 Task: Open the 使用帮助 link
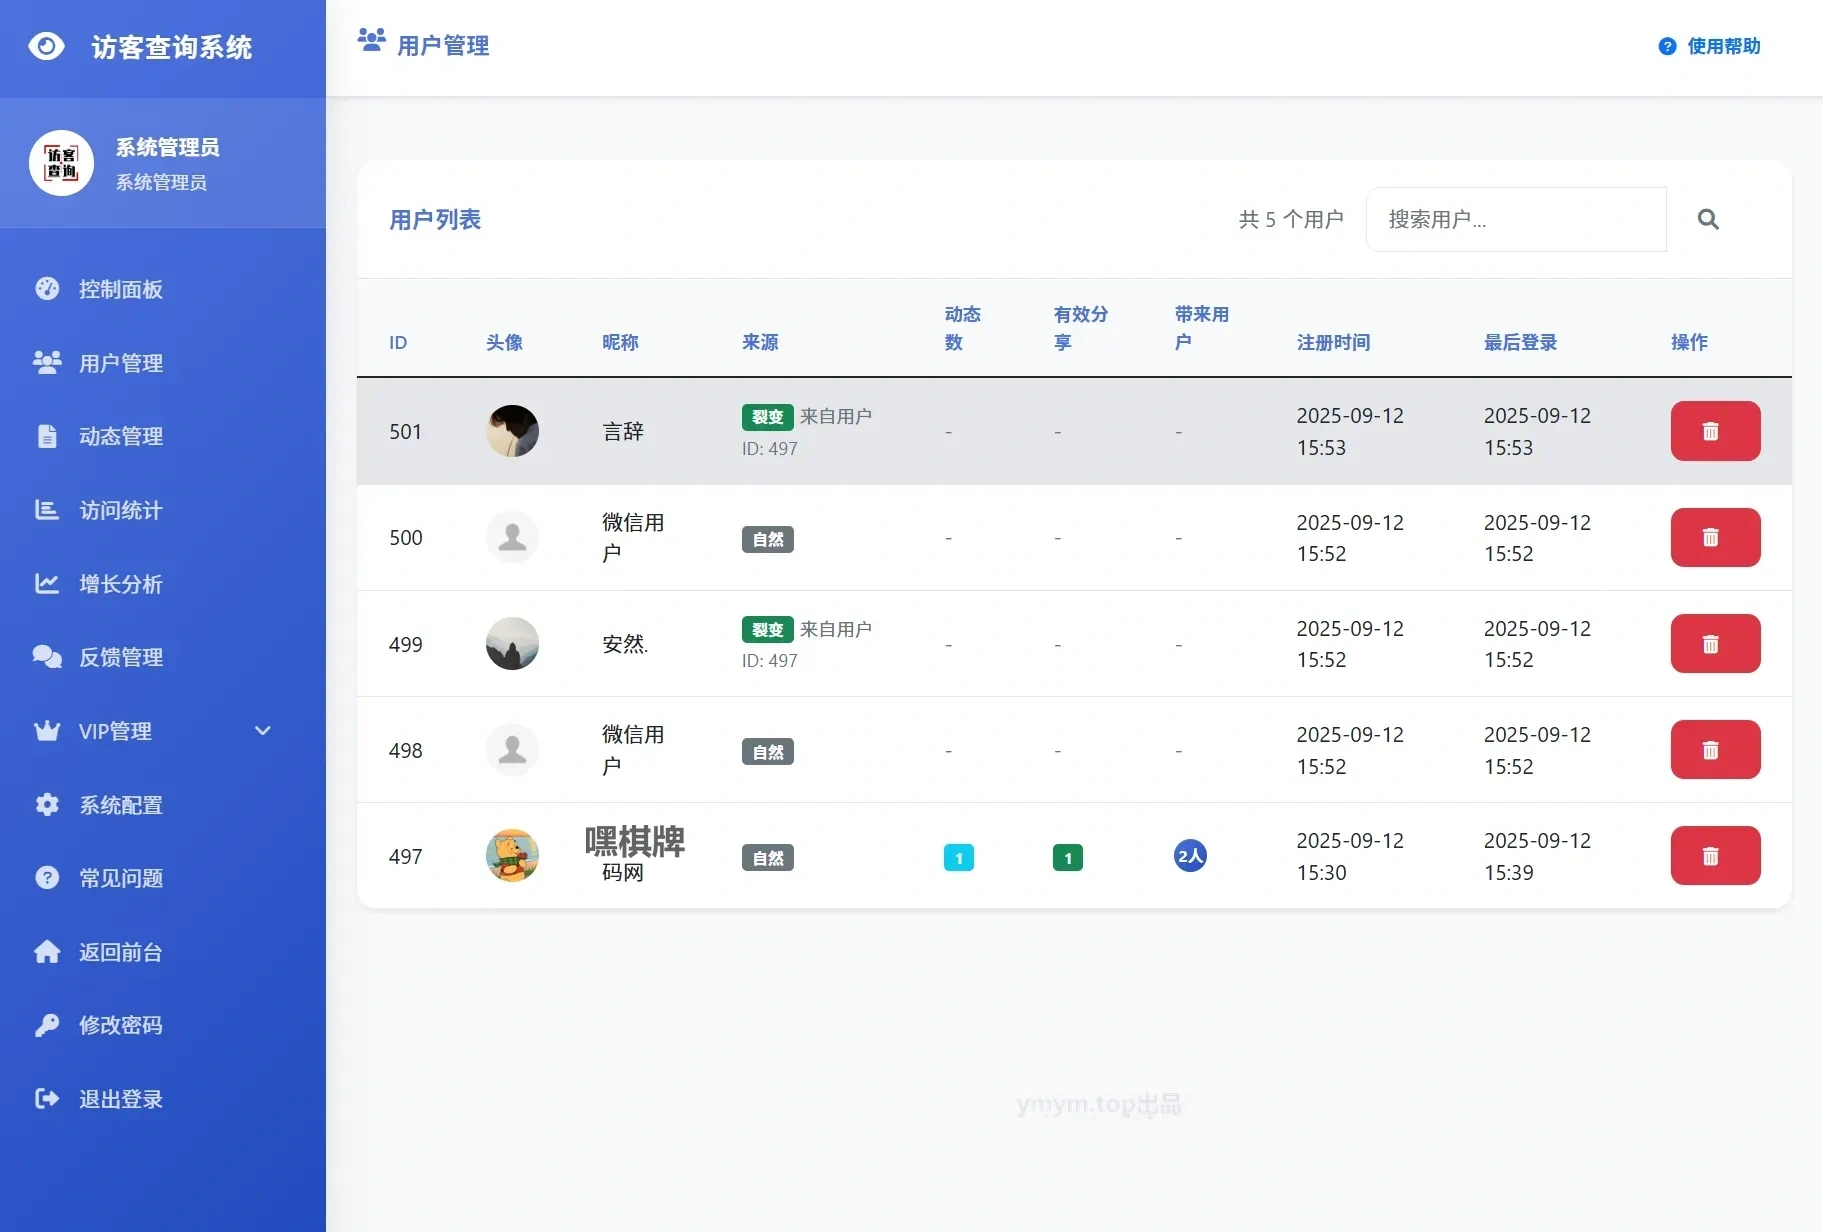click(x=1709, y=46)
